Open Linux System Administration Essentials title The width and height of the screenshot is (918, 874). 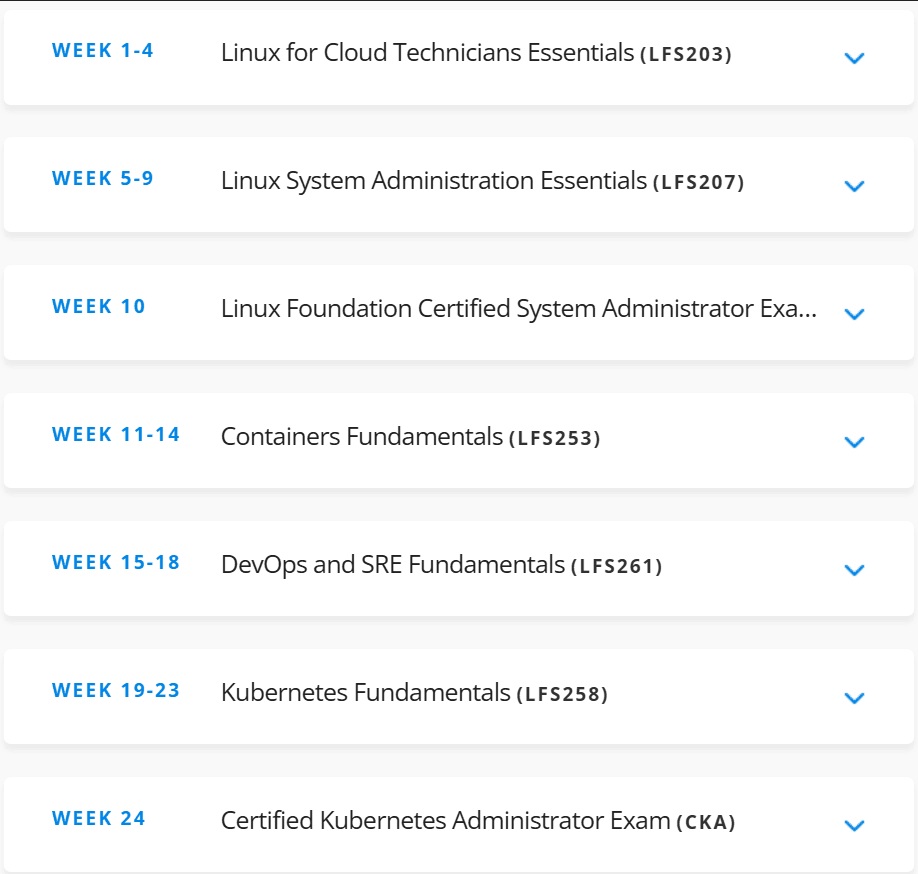[434, 181]
